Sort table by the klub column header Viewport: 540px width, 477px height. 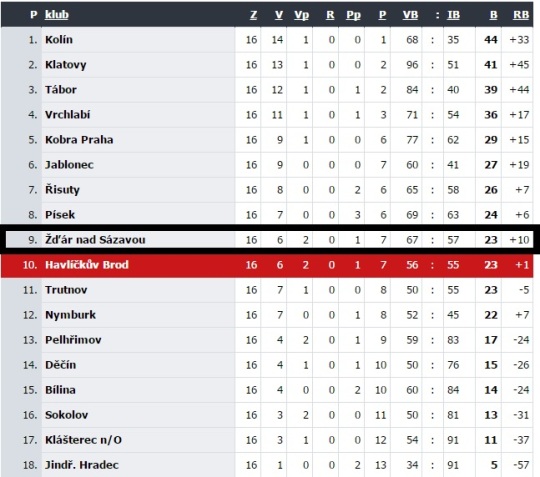pos(57,15)
